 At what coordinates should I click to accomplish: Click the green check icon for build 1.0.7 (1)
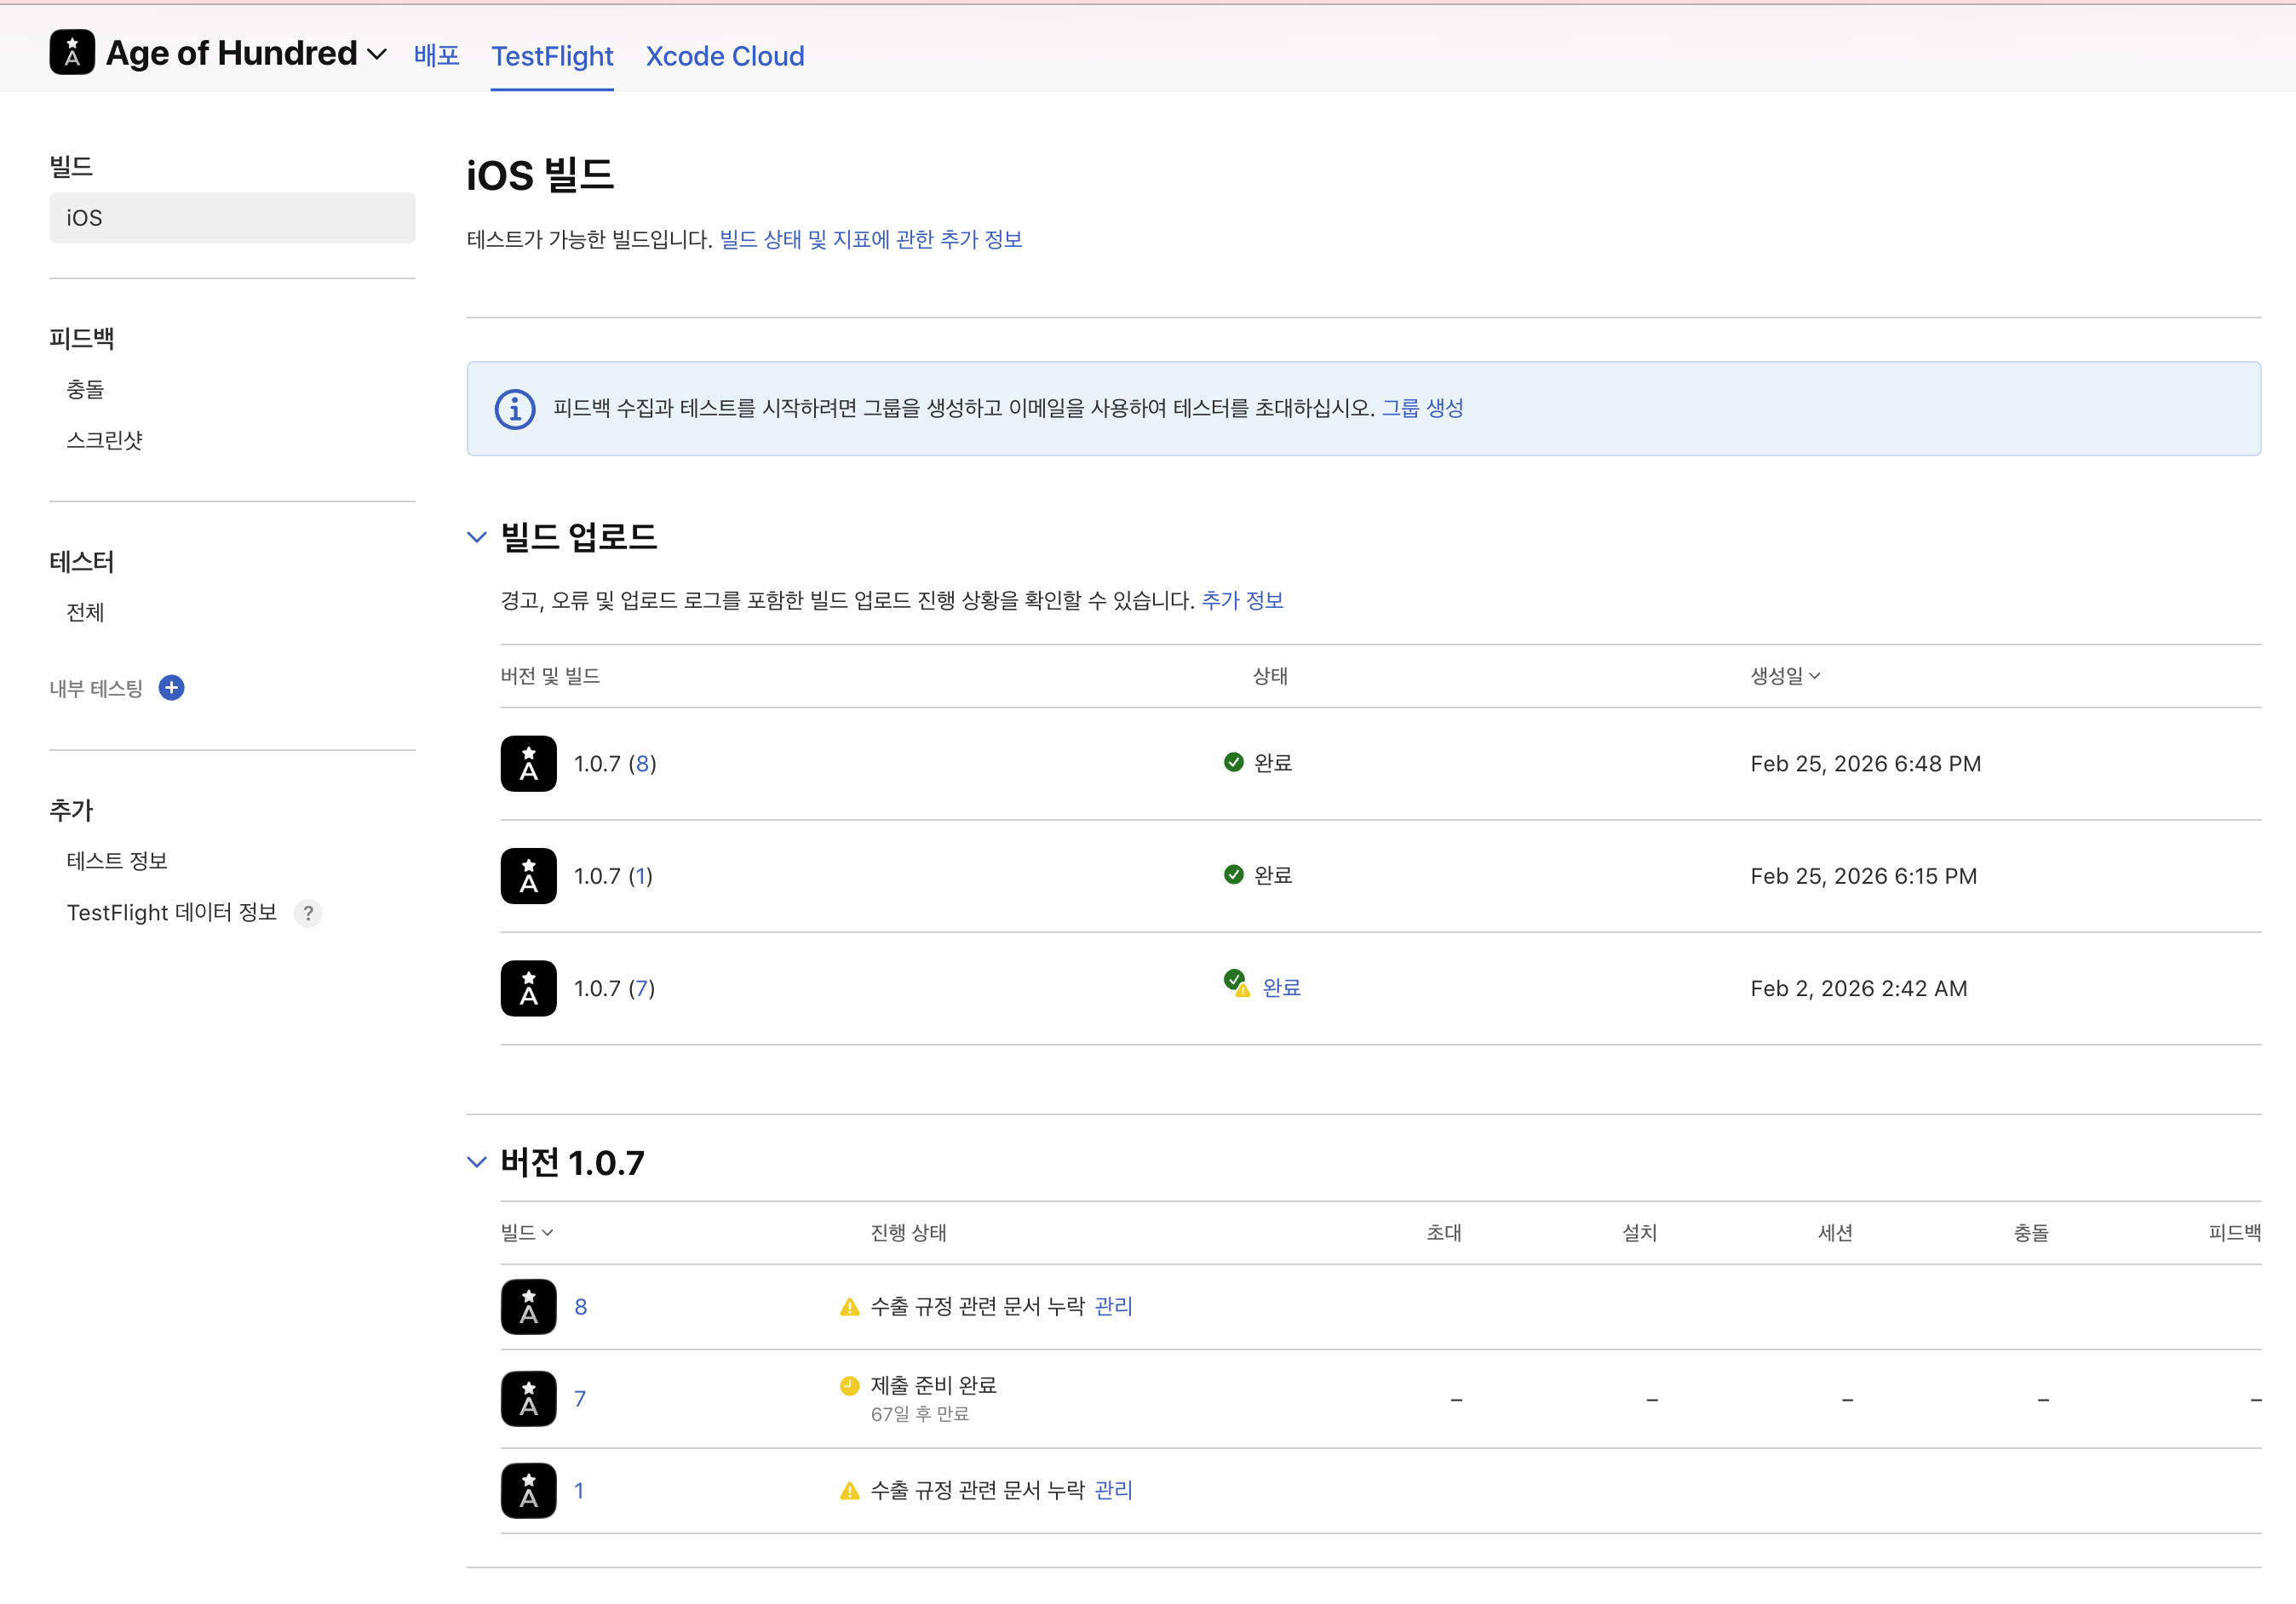click(x=1233, y=875)
